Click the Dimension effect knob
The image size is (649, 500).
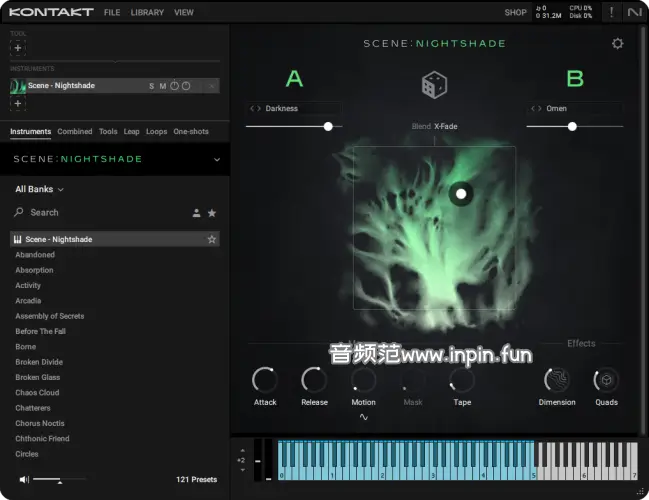[x=557, y=380]
